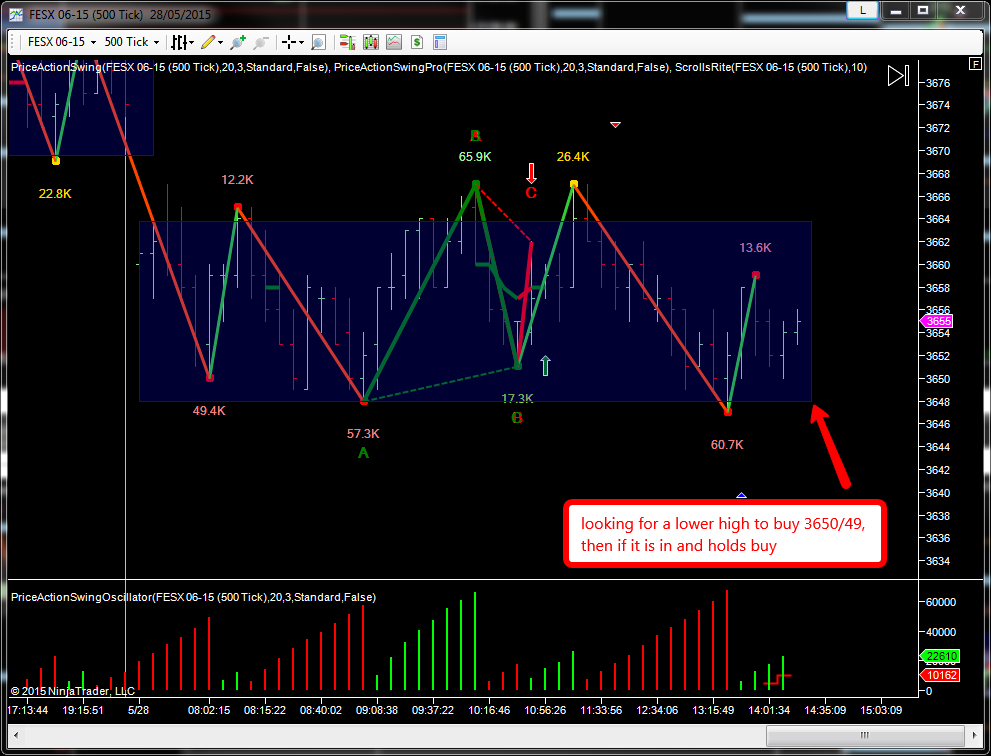The width and height of the screenshot is (991, 756).
Task: Click the zoom out magnifier icon
Action: [x=261, y=42]
